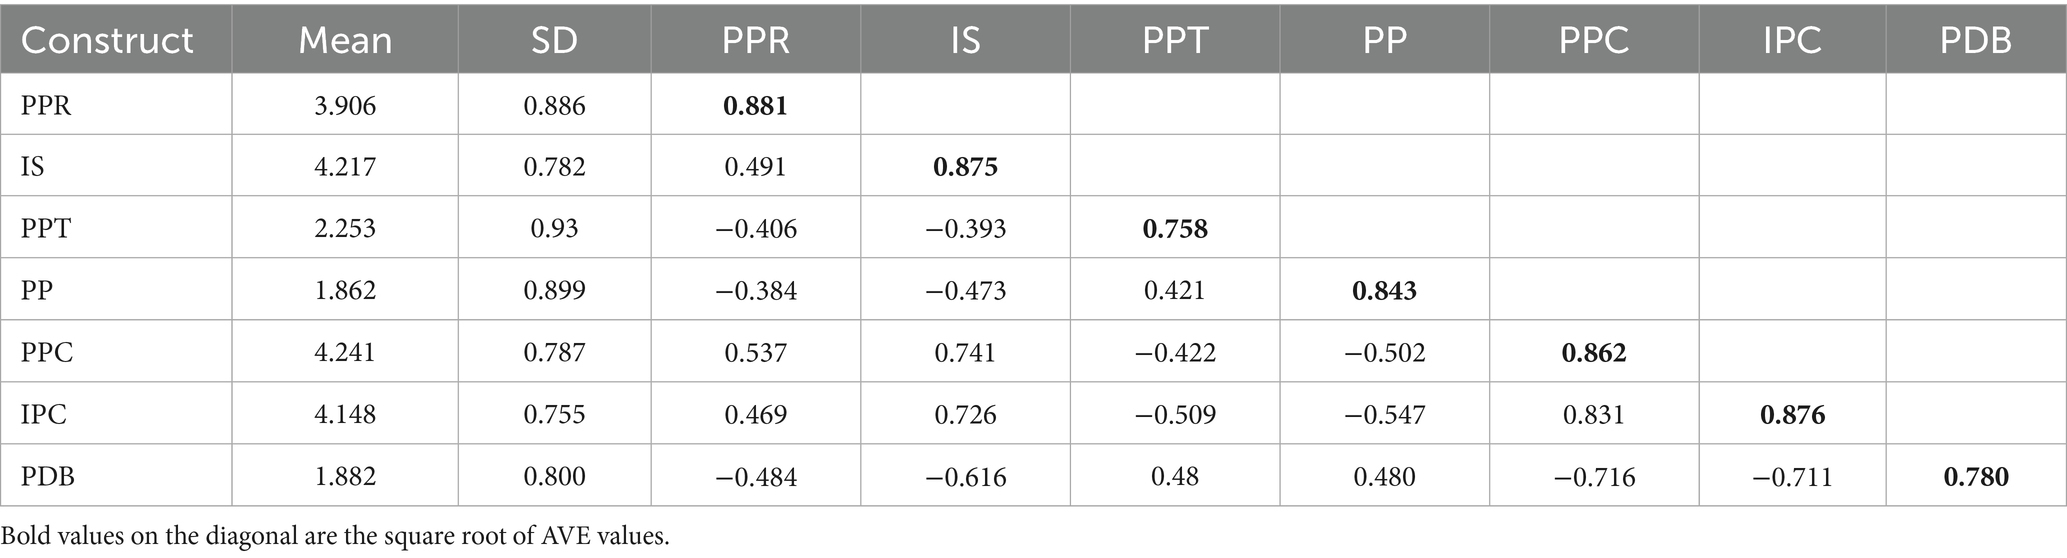Select the PDB column header
The image size is (2067, 558).
click(1975, 40)
